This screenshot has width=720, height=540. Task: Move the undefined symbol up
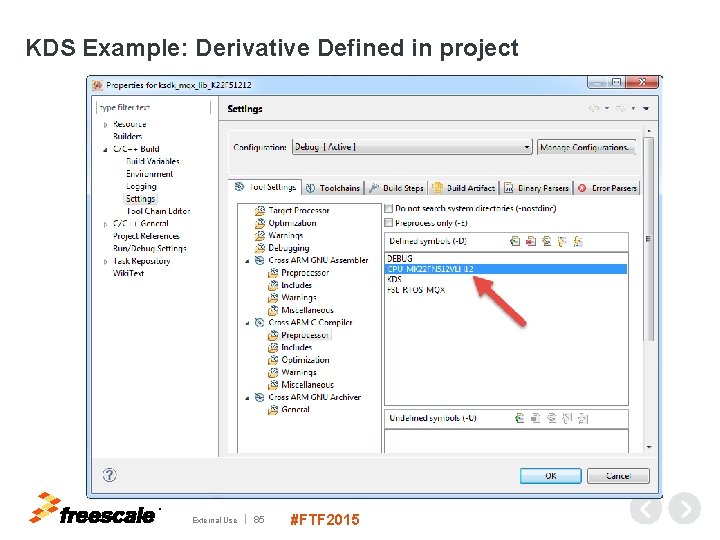pos(567,418)
